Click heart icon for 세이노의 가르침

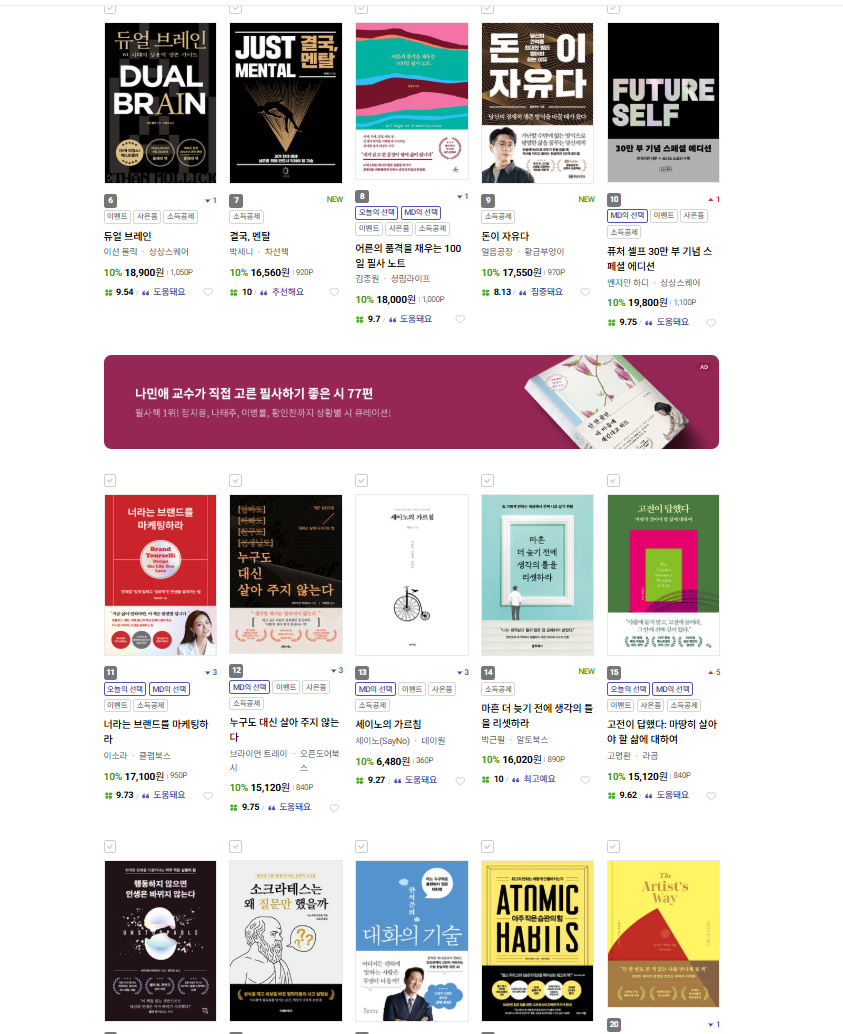point(460,781)
